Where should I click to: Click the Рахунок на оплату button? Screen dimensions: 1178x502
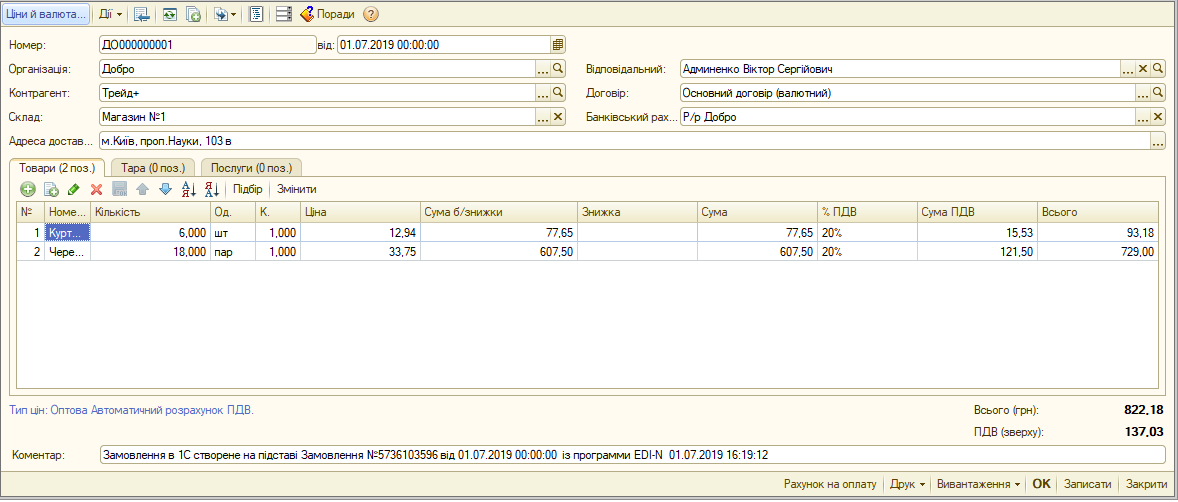(830, 484)
